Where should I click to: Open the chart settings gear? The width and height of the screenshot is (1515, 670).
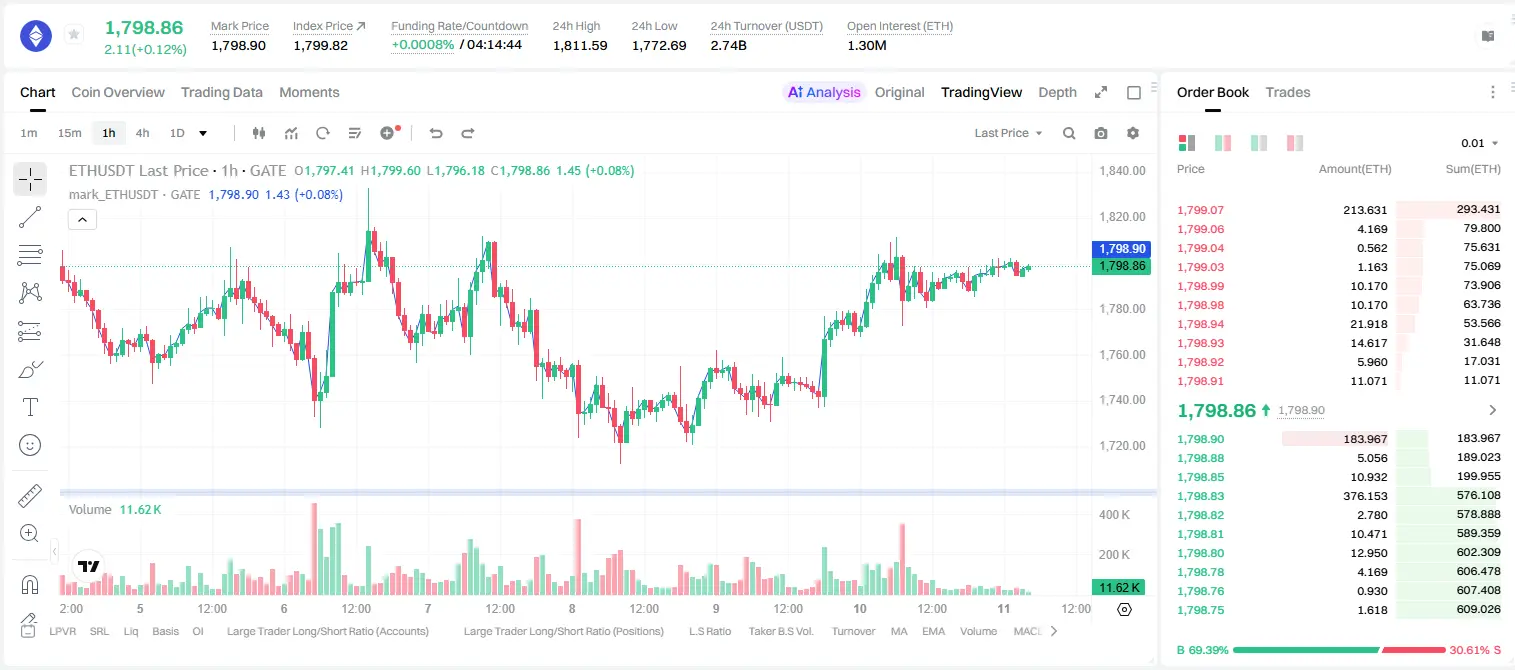coord(1133,133)
